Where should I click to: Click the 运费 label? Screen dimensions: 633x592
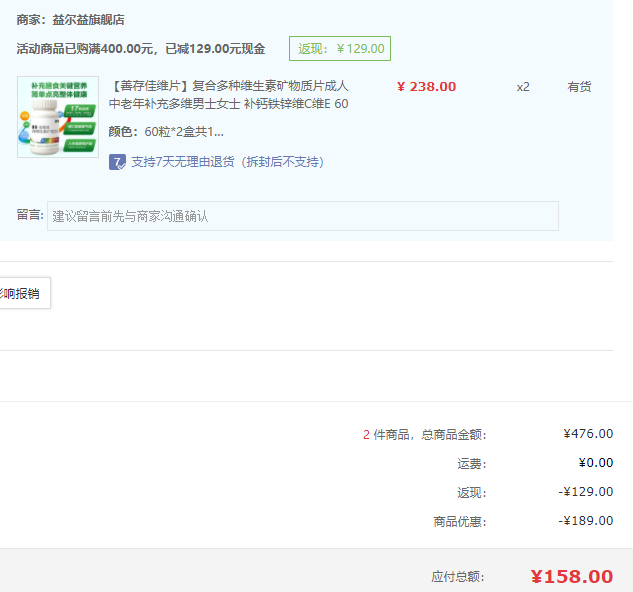(x=472, y=464)
